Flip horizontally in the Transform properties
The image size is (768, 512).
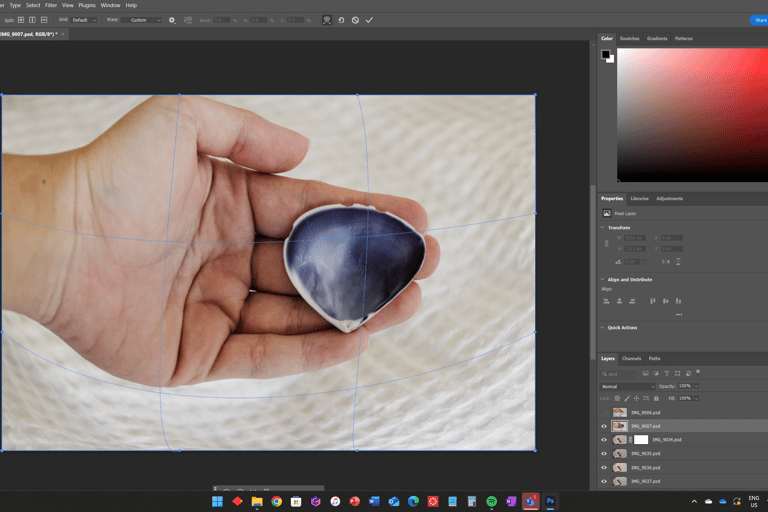click(x=665, y=262)
